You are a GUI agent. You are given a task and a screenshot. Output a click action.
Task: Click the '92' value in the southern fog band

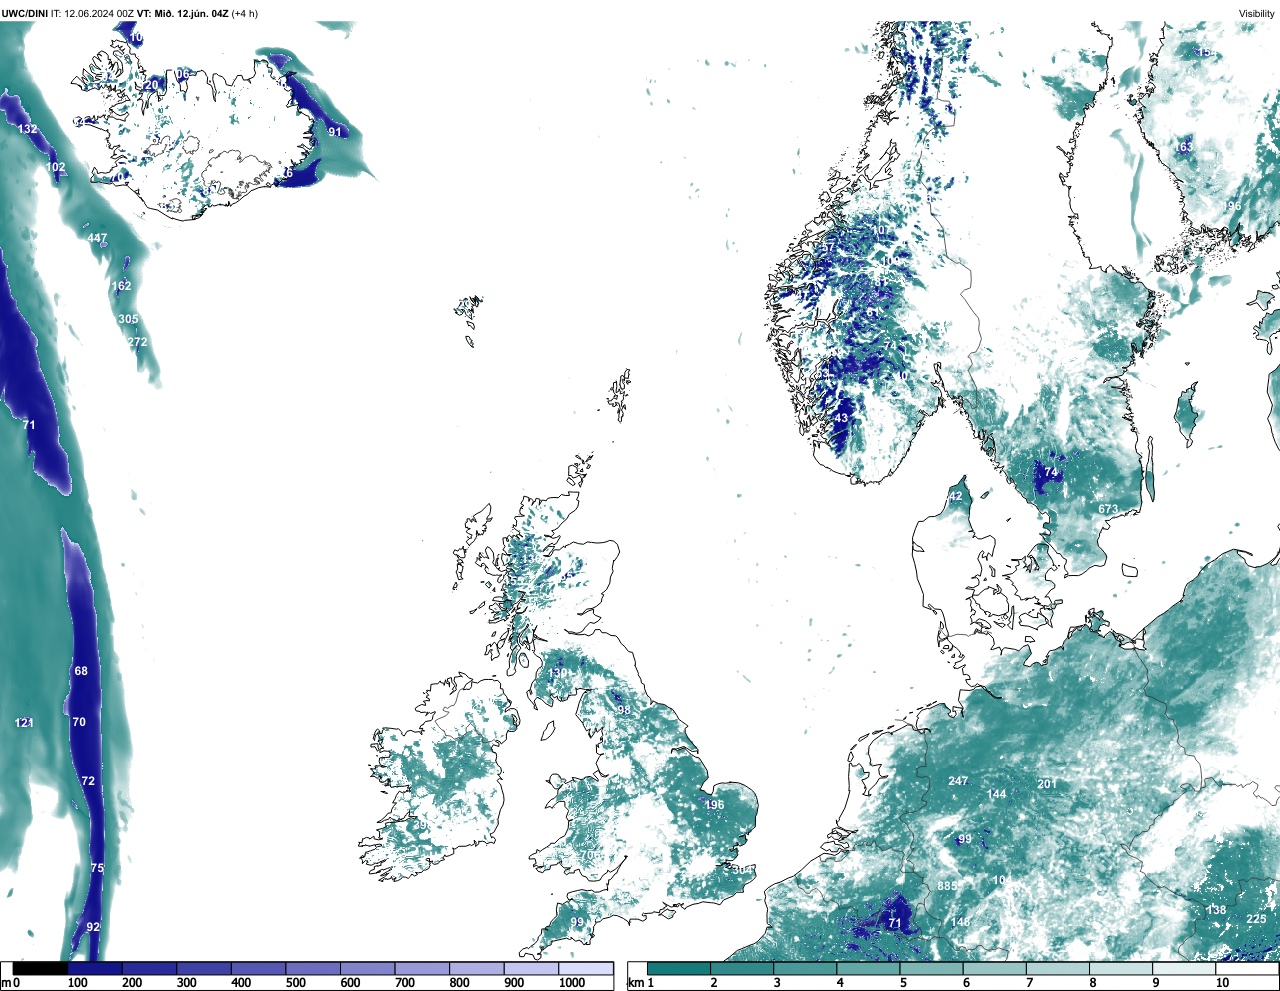click(93, 927)
